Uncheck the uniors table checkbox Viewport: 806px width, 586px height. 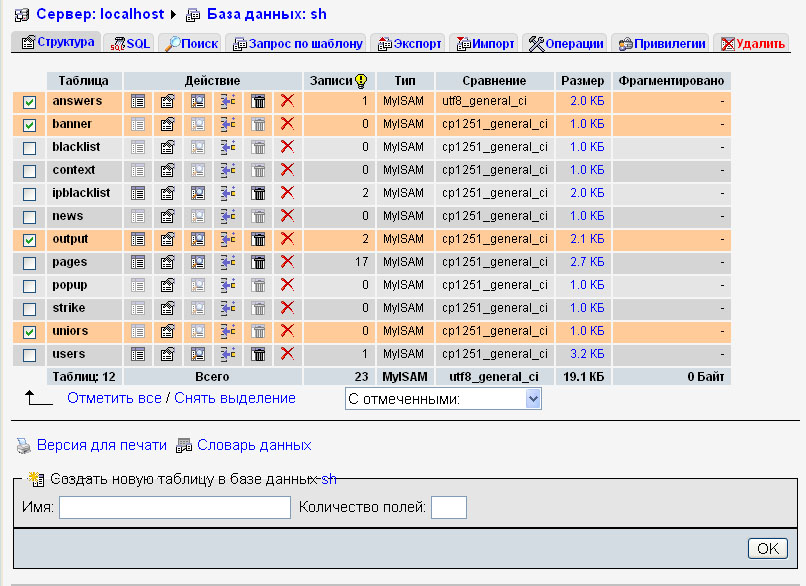[29, 332]
